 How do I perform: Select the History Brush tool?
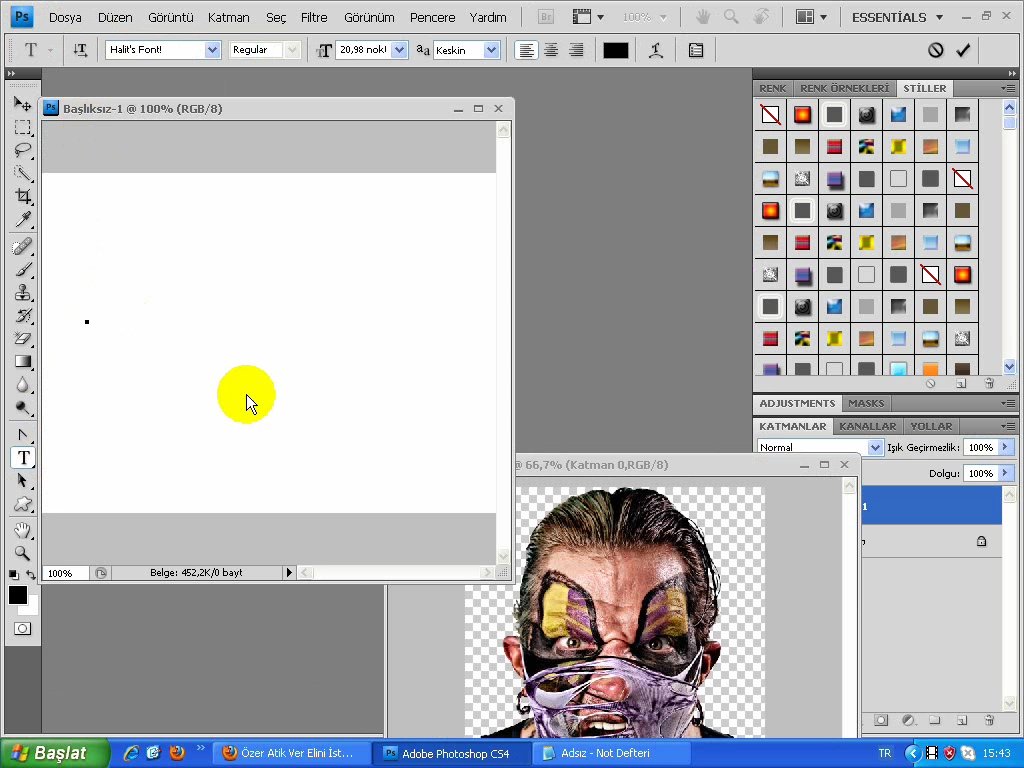23,315
